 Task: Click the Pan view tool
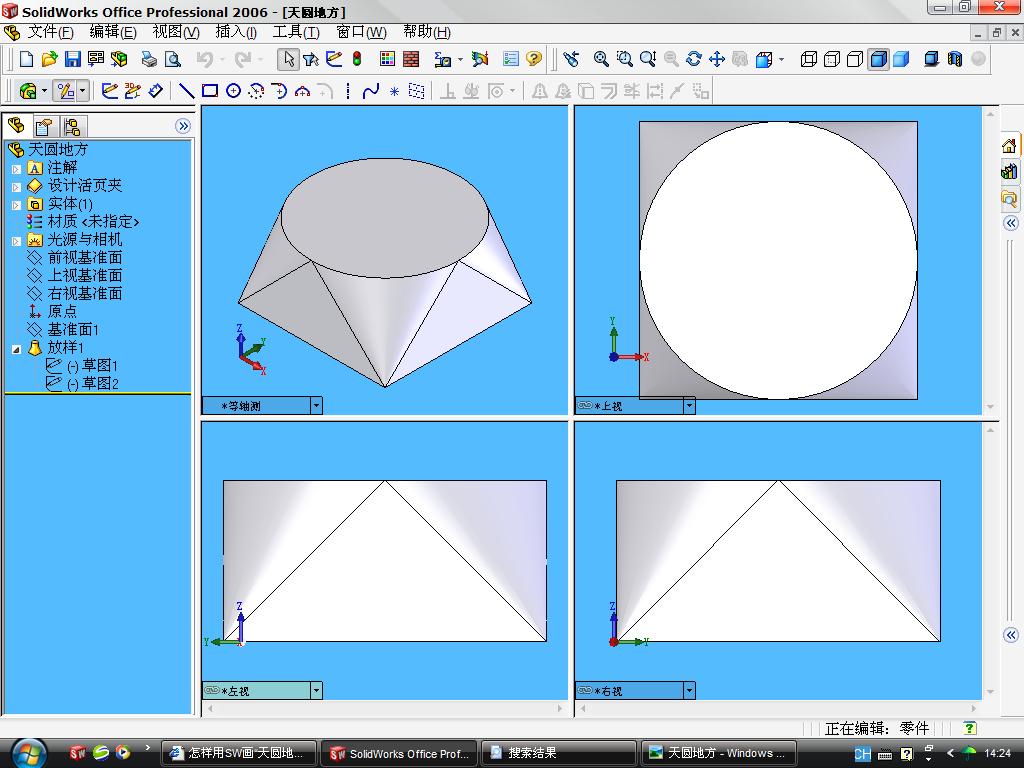click(x=716, y=59)
